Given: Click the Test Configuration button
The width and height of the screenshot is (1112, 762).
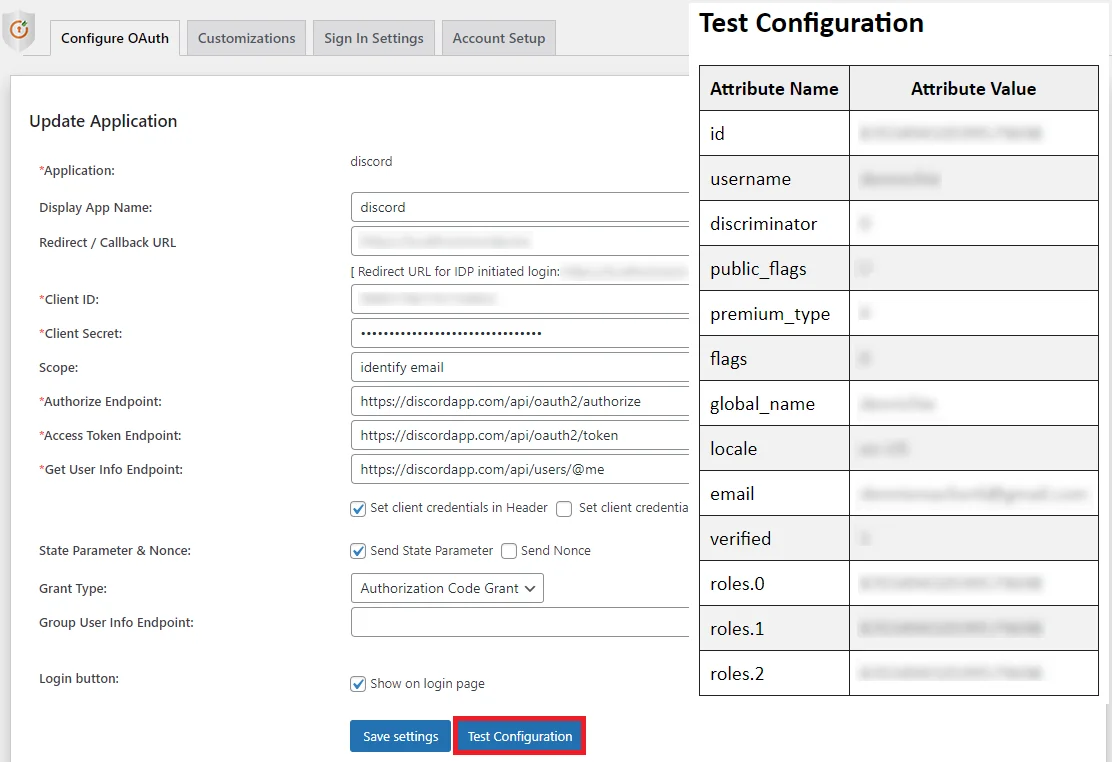Looking at the screenshot, I should pos(520,736).
